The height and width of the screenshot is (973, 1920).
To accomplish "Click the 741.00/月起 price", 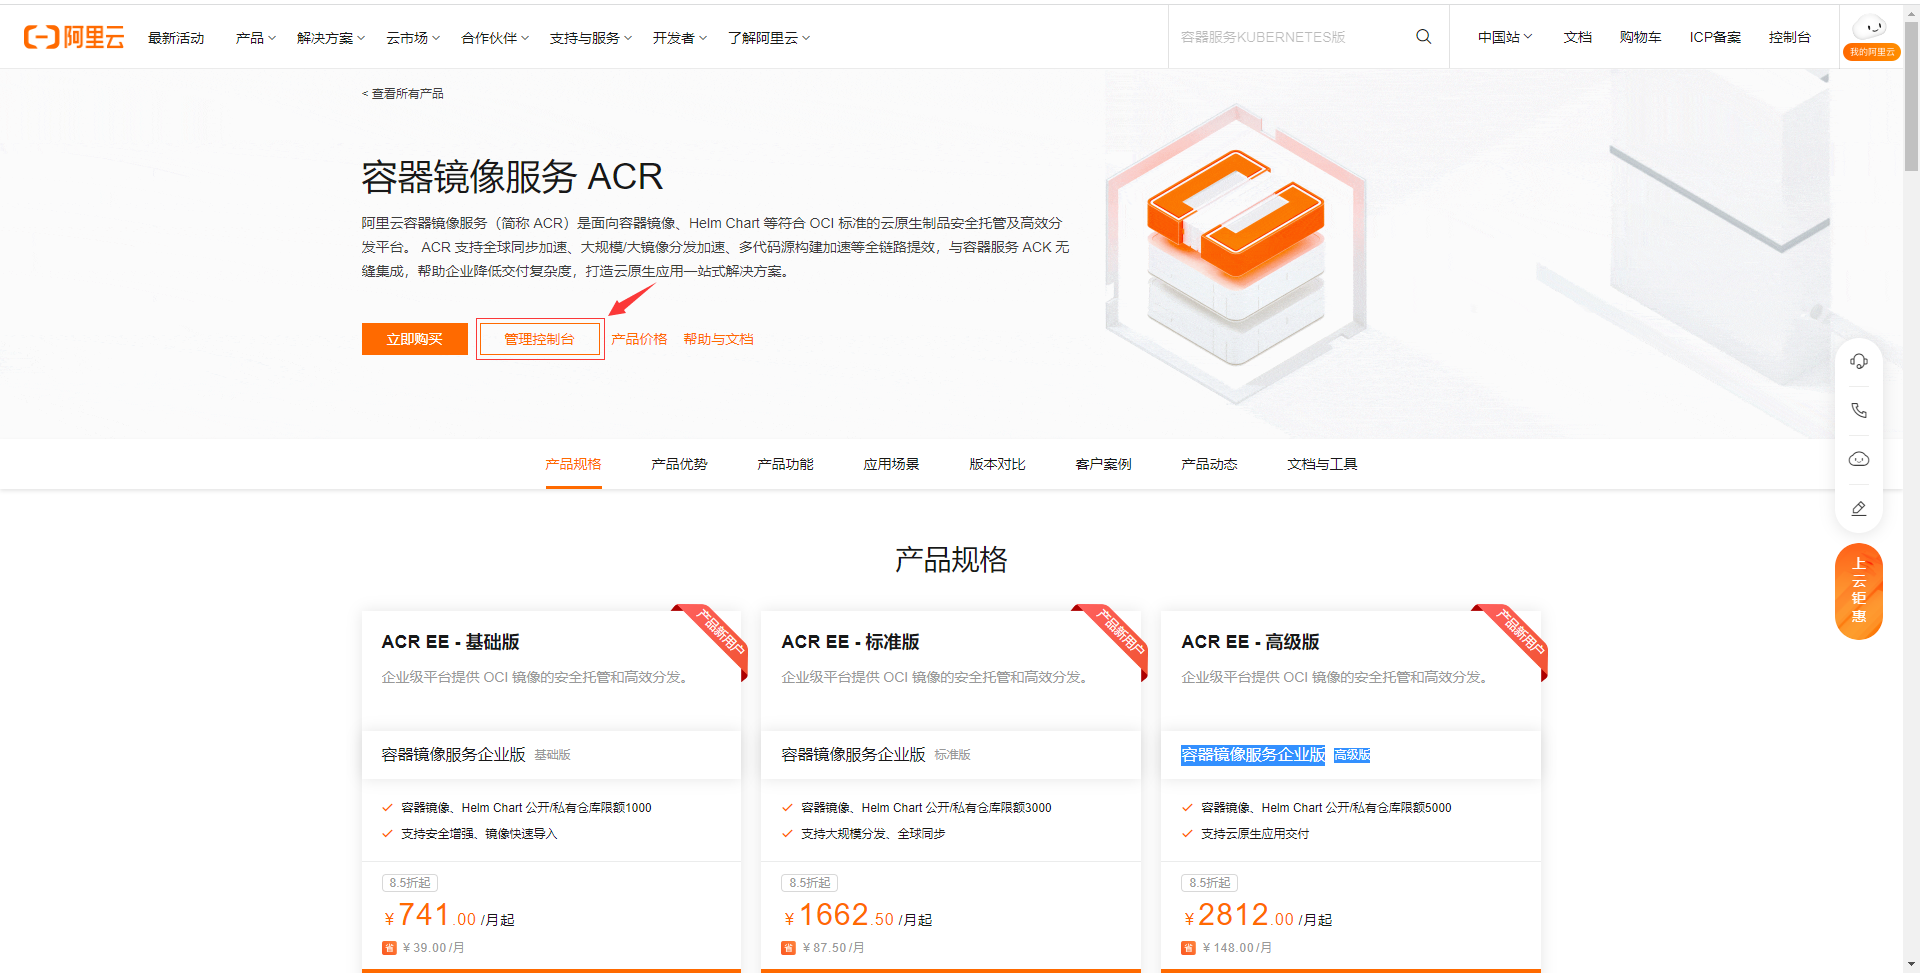I will click(449, 916).
